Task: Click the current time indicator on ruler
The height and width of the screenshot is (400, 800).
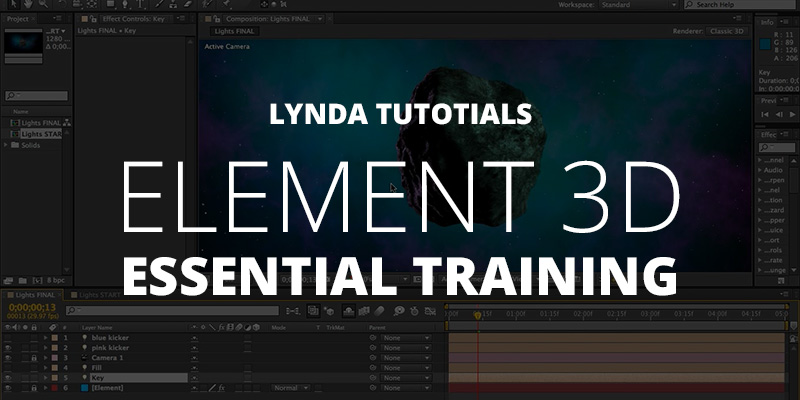Action: 478,315
